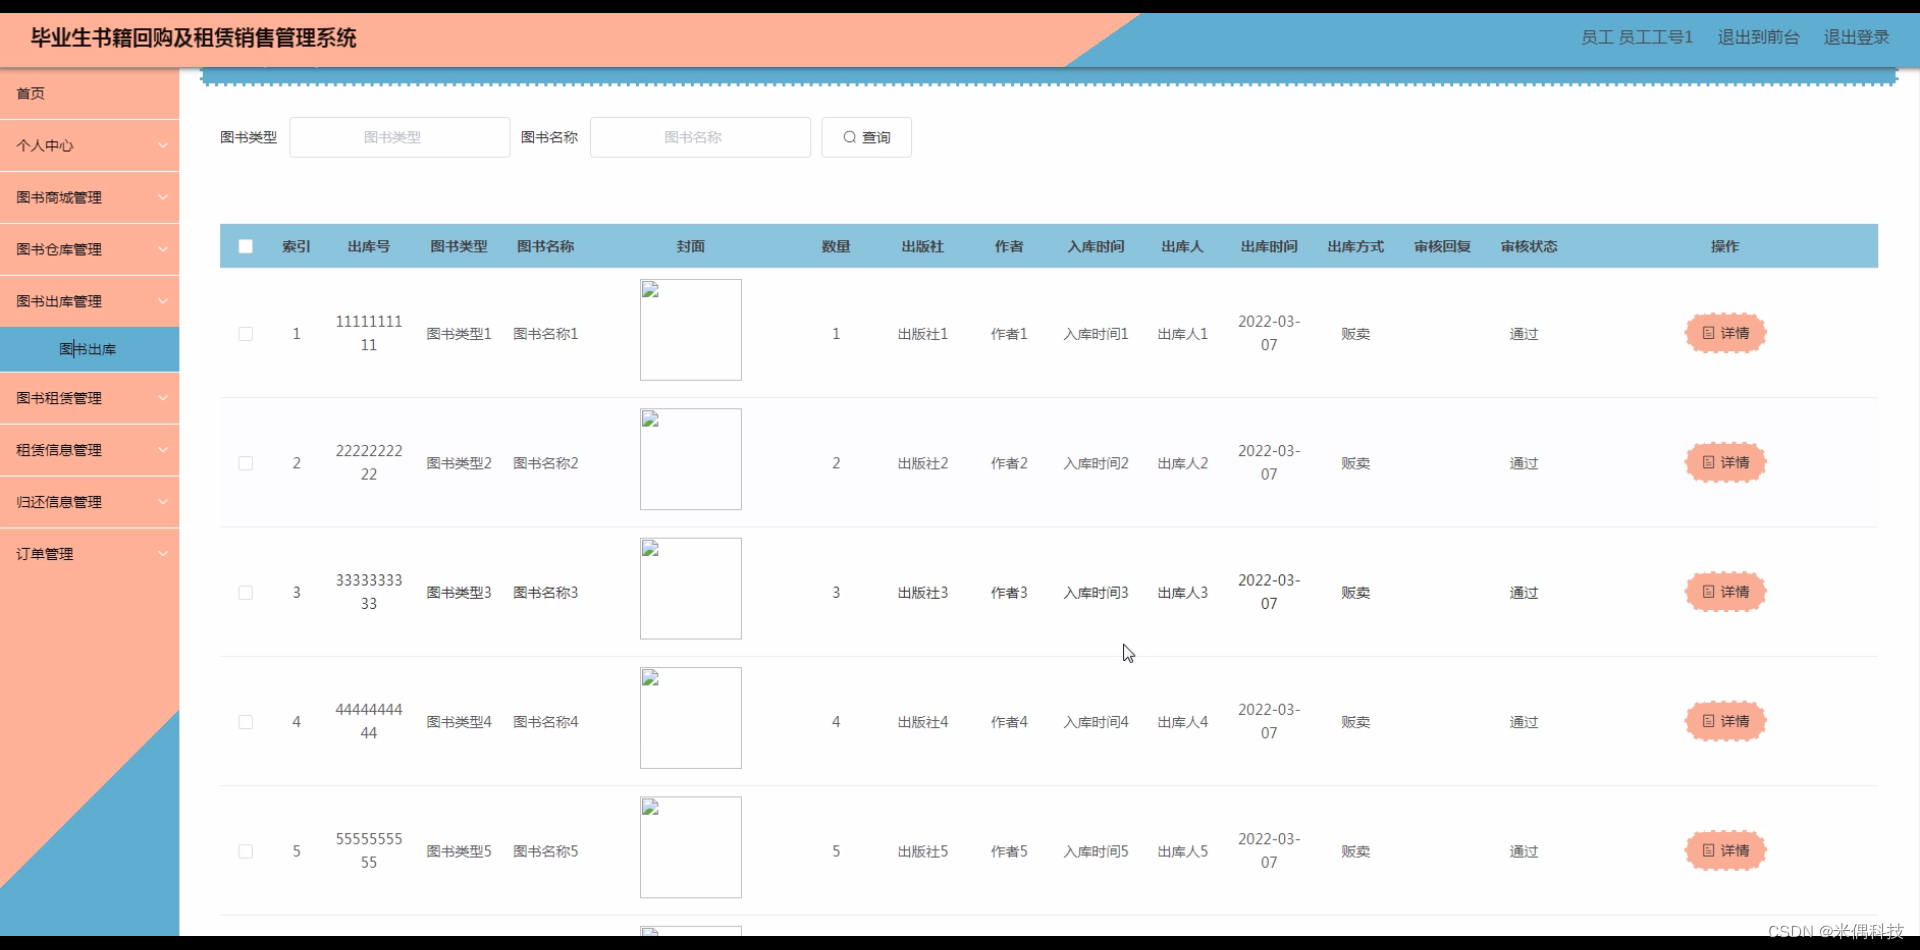The height and width of the screenshot is (950, 1920).
Task: Click the magnifier icon on the 查询 button
Action: click(849, 137)
